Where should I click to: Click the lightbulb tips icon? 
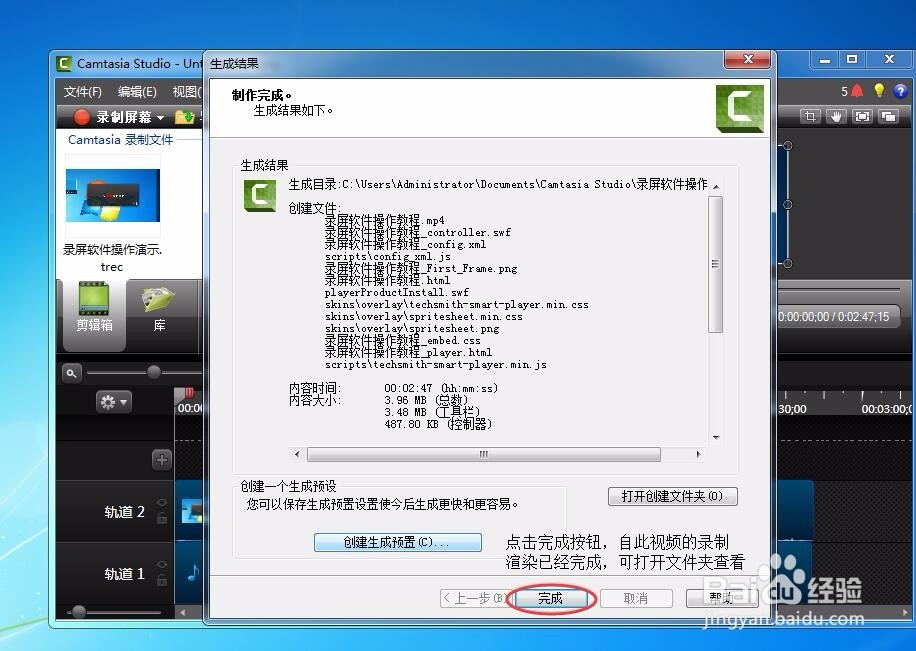coord(879,91)
